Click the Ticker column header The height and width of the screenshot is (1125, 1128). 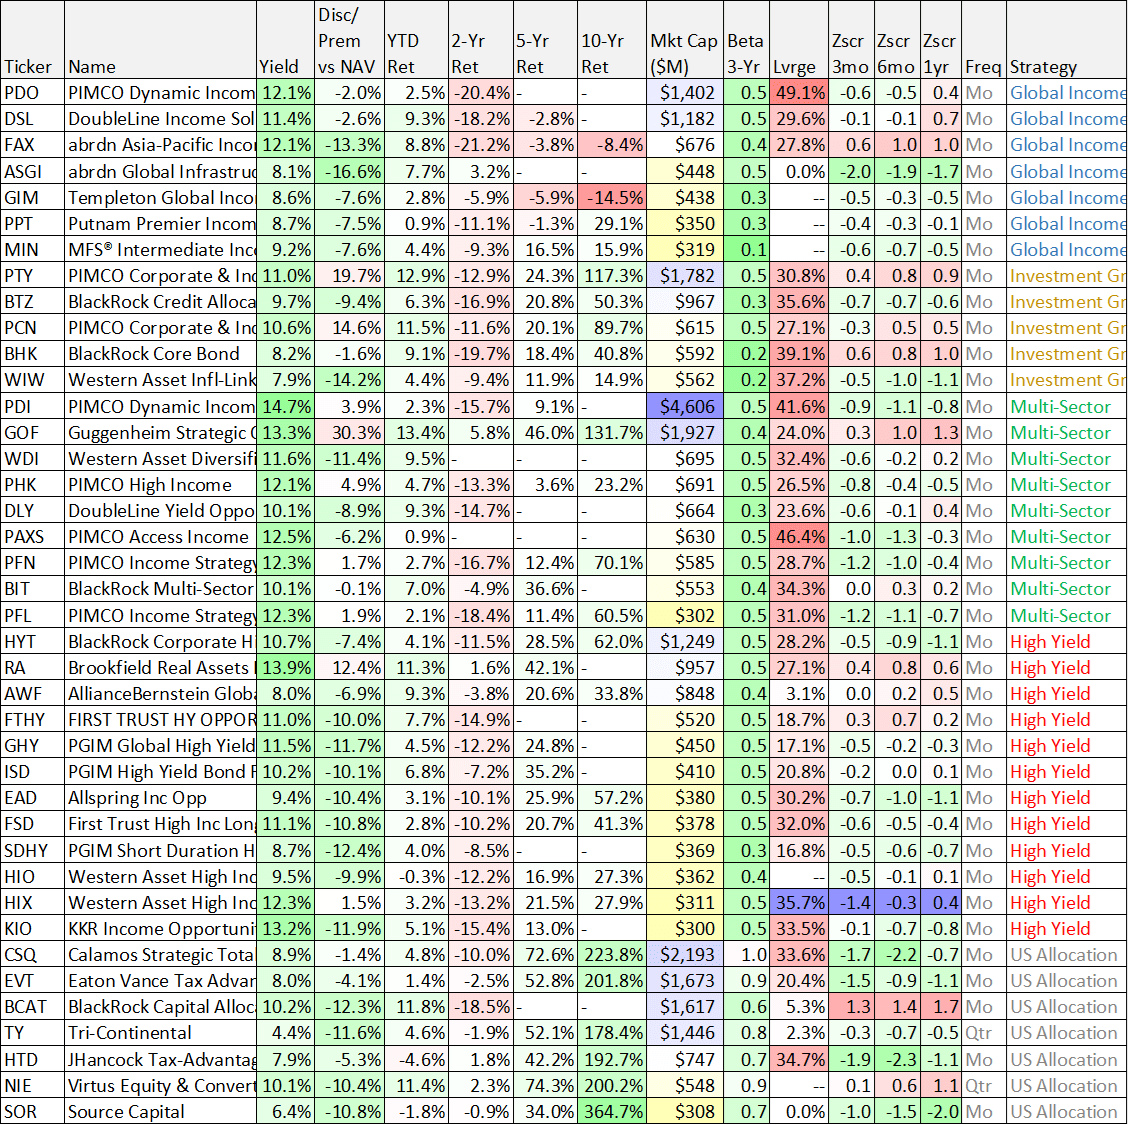point(30,66)
